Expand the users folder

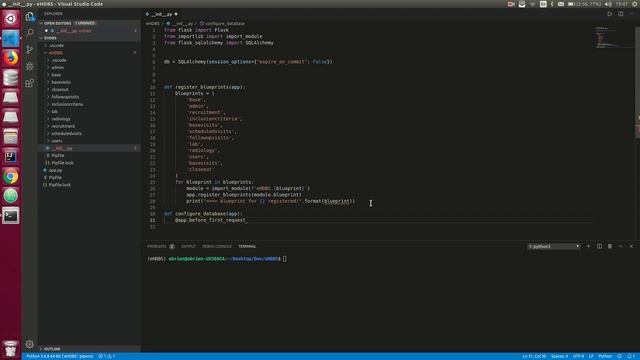[57, 141]
